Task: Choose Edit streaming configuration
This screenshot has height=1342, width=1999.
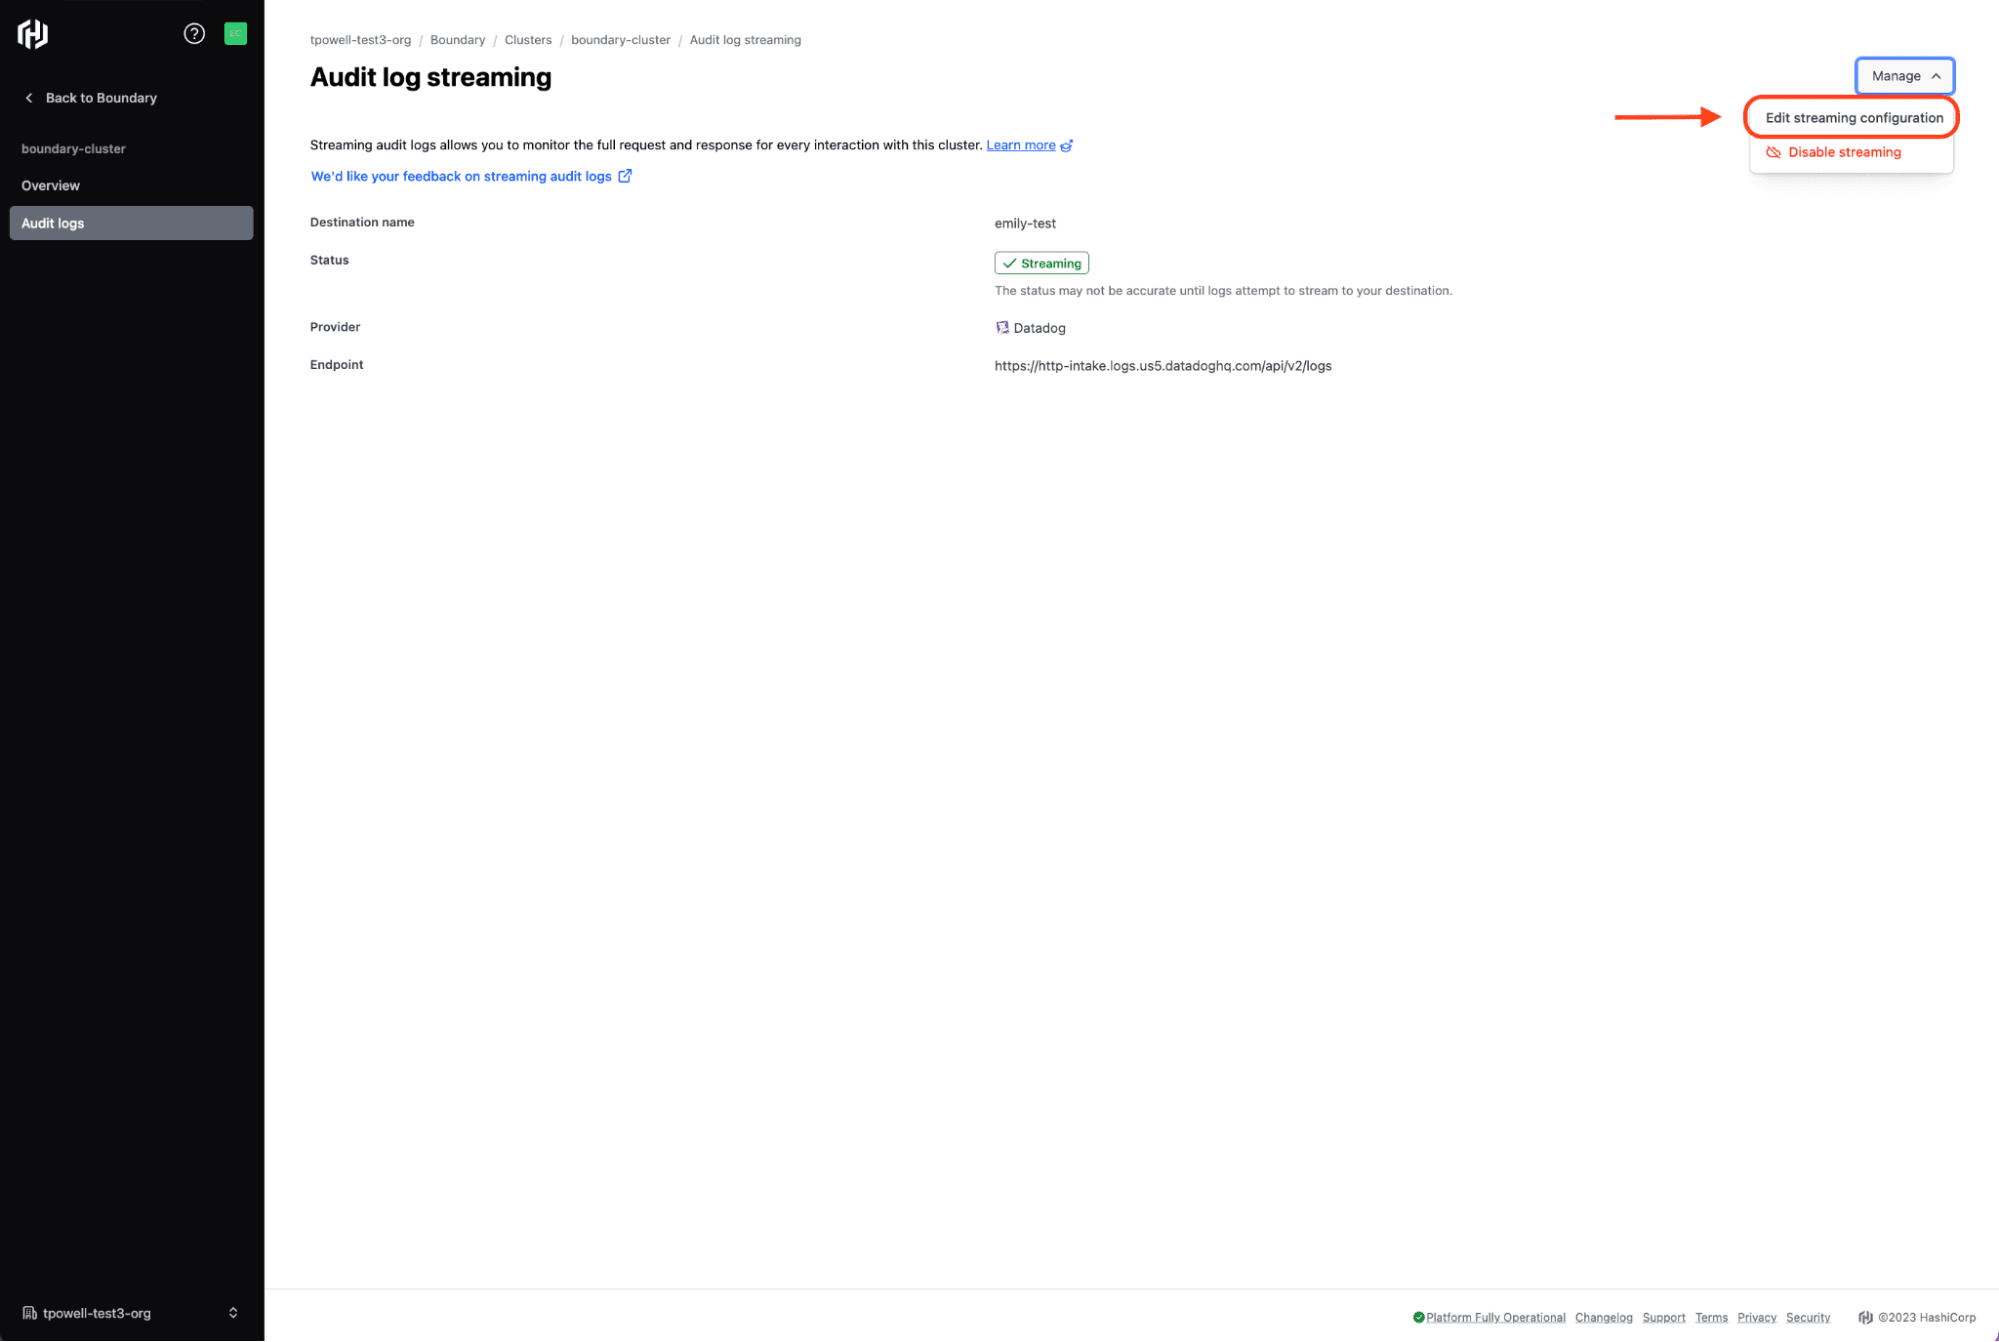Action: coord(1853,118)
